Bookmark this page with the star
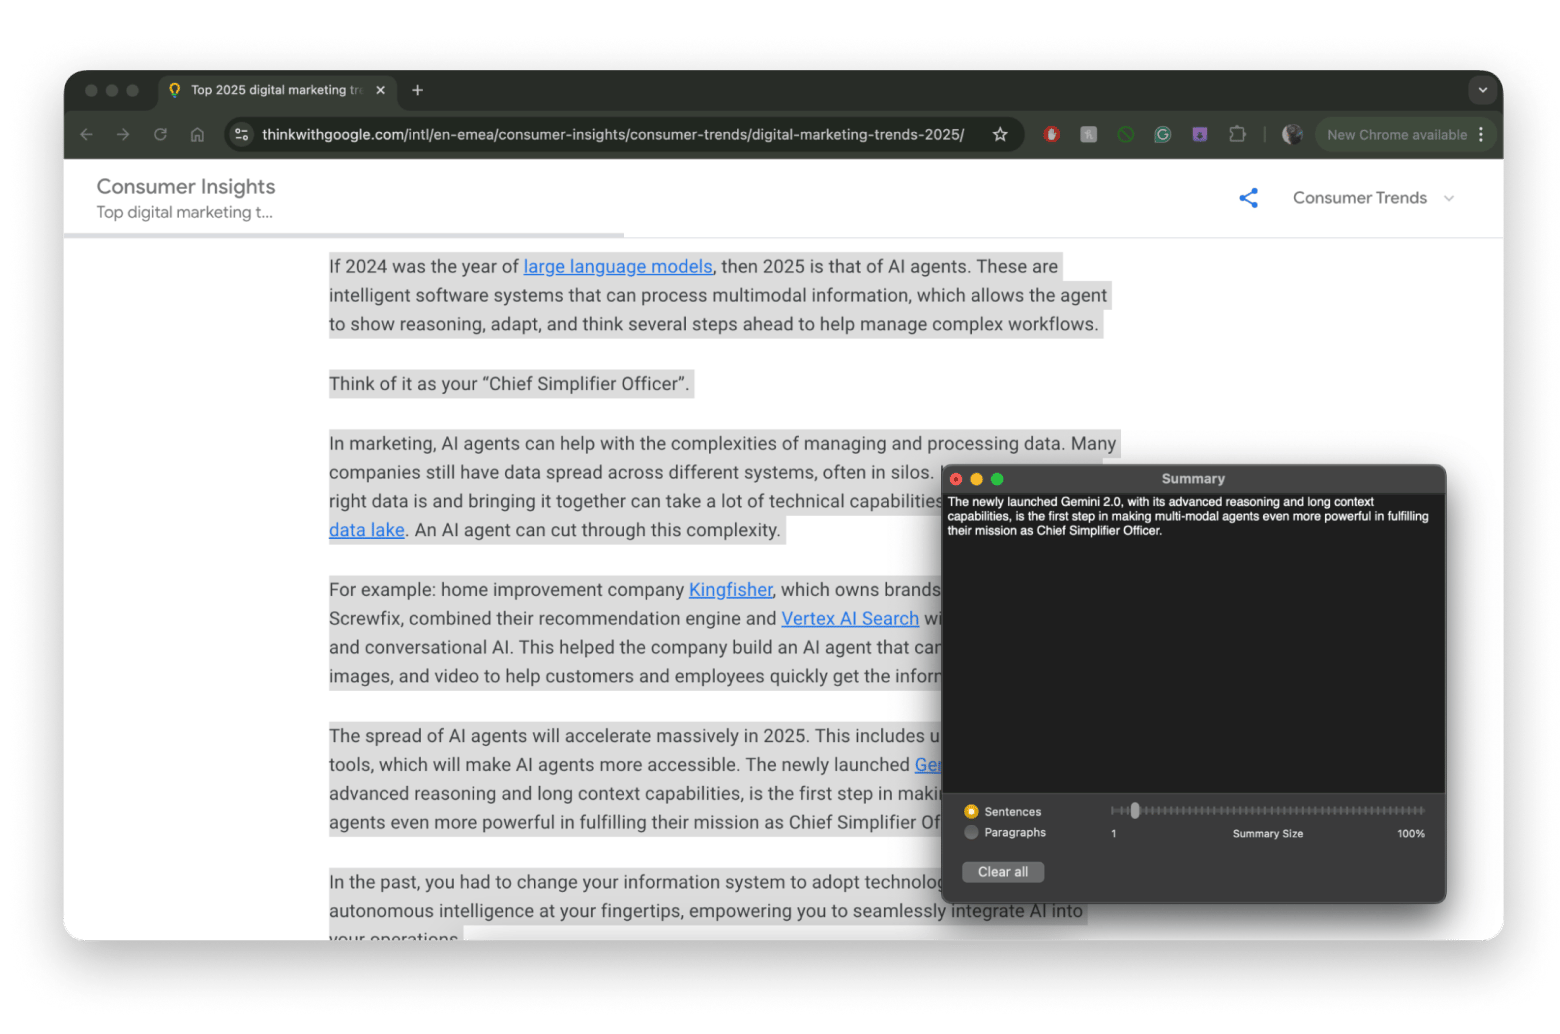 coord(1000,134)
